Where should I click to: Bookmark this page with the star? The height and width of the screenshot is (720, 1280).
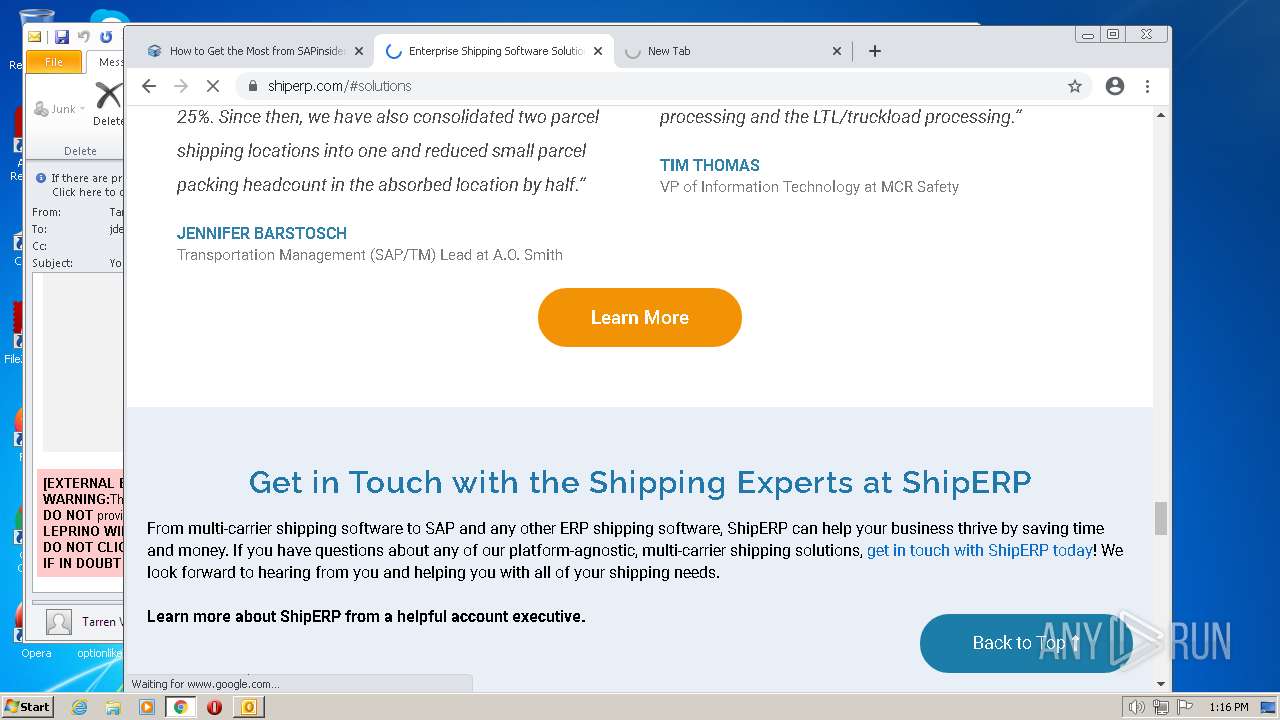1075,86
